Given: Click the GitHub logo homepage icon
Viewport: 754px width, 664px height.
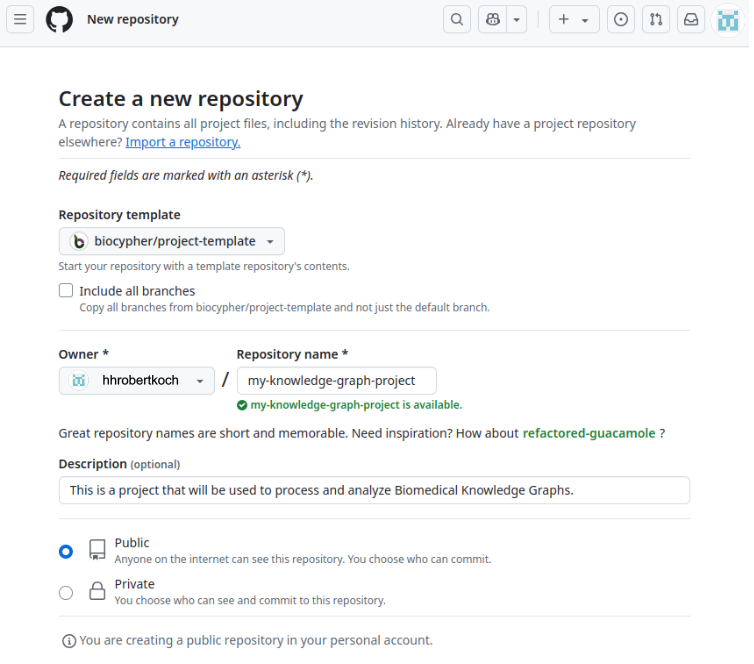Looking at the screenshot, I should pyautogui.click(x=59, y=19).
